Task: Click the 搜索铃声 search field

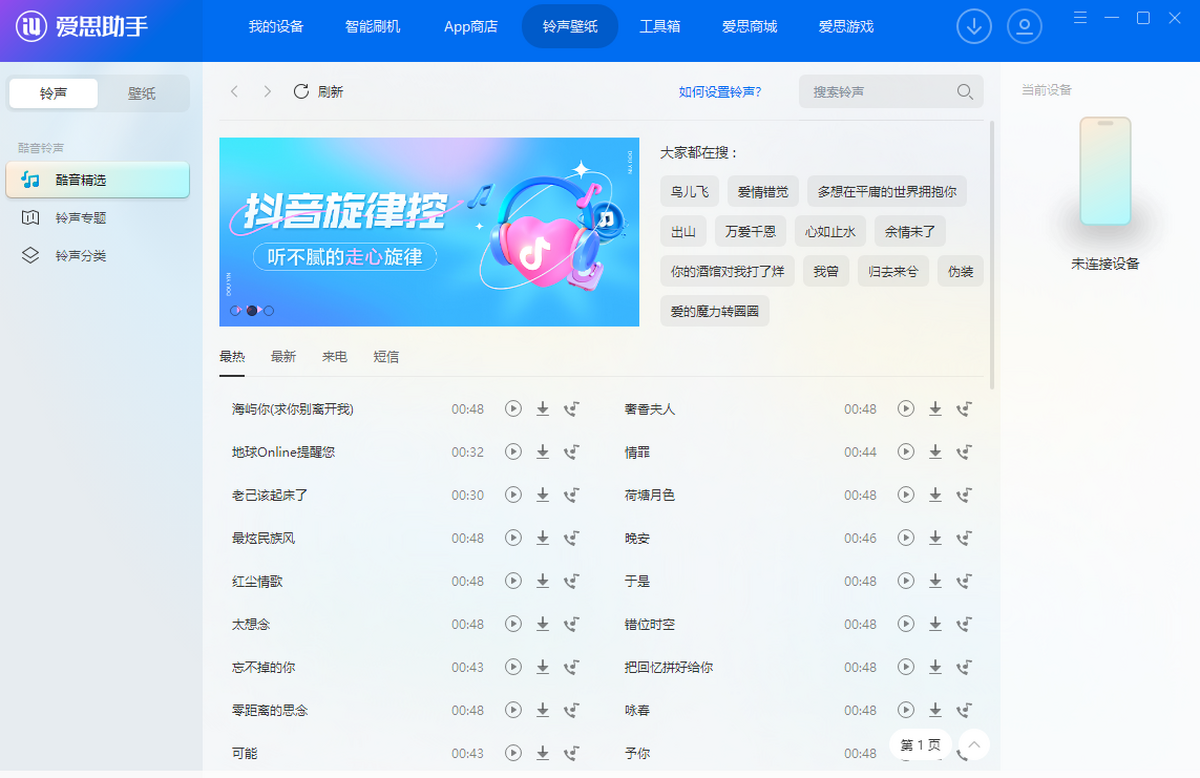Action: coord(891,92)
